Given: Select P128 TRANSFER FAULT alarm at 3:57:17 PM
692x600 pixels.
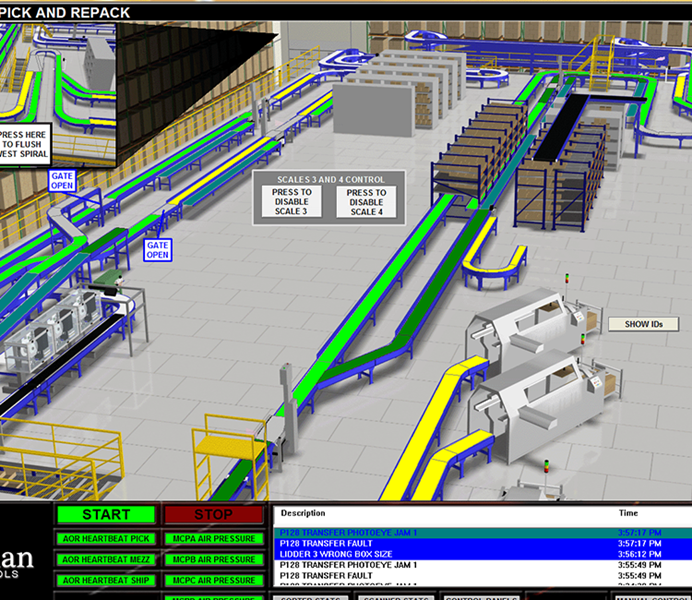Looking at the screenshot, I should click(483, 544).
